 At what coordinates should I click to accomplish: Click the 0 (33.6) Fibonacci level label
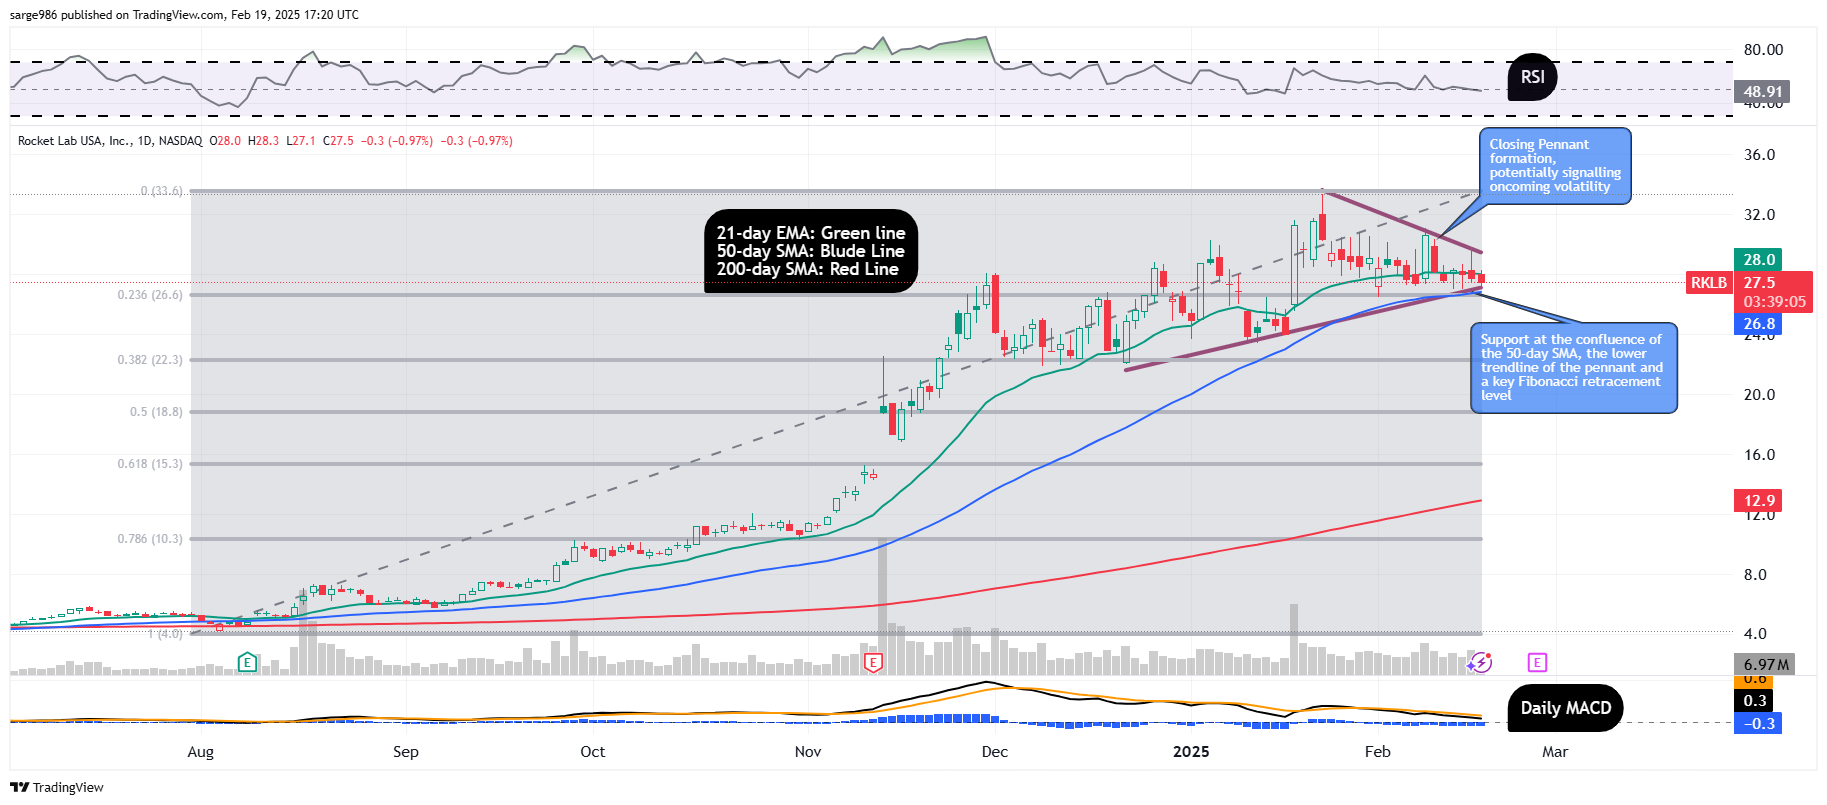(x=161, y=191)
